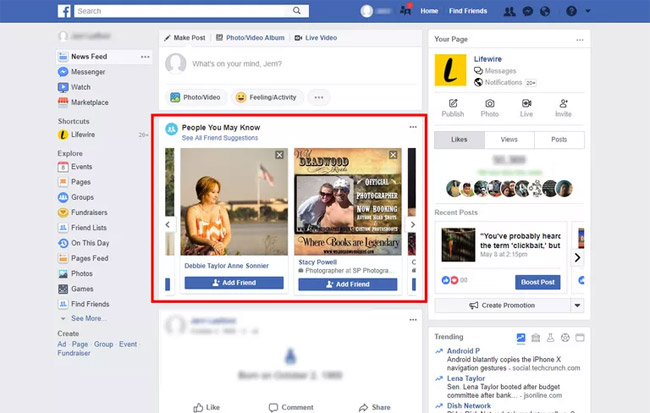This screenshot has height=413, width=650.
Task: Show next recent post arrow
Action: click(577, 258)
